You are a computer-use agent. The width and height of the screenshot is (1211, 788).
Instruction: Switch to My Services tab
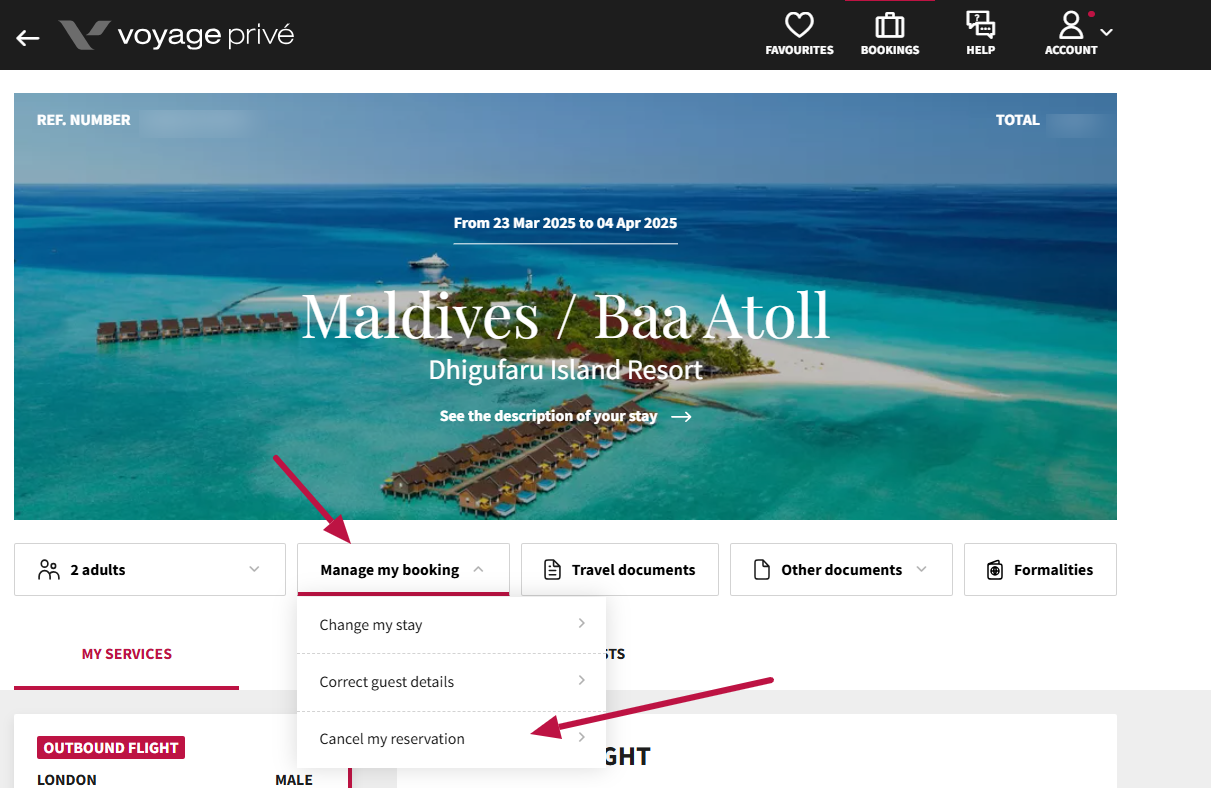click(126, 654)
